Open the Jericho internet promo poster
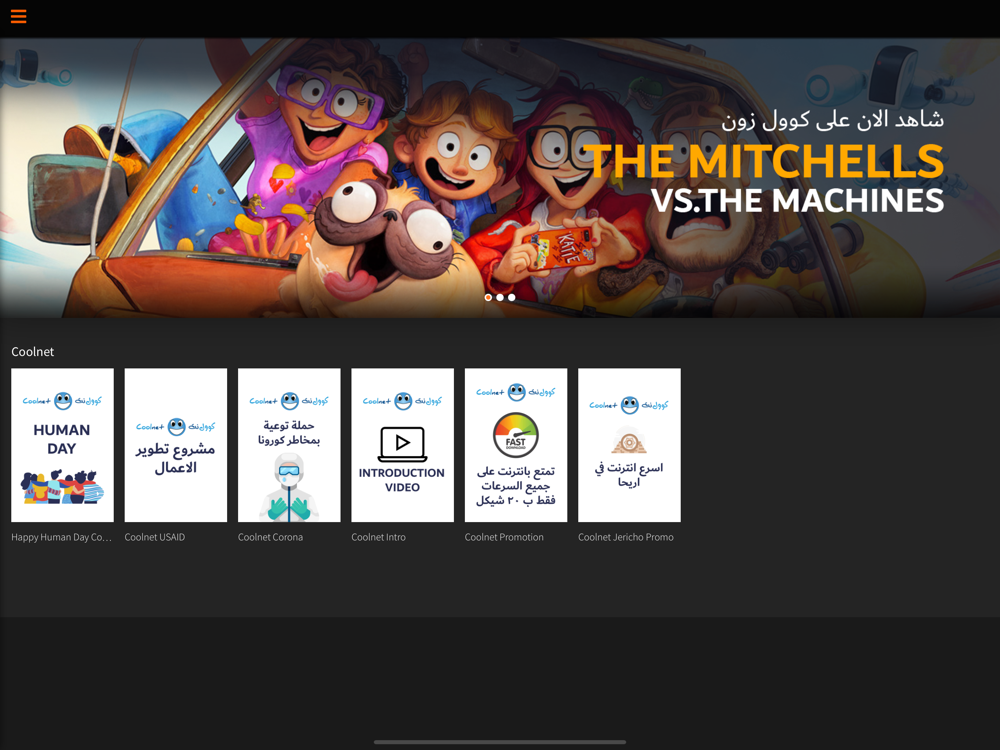 [x=629, y=445]
